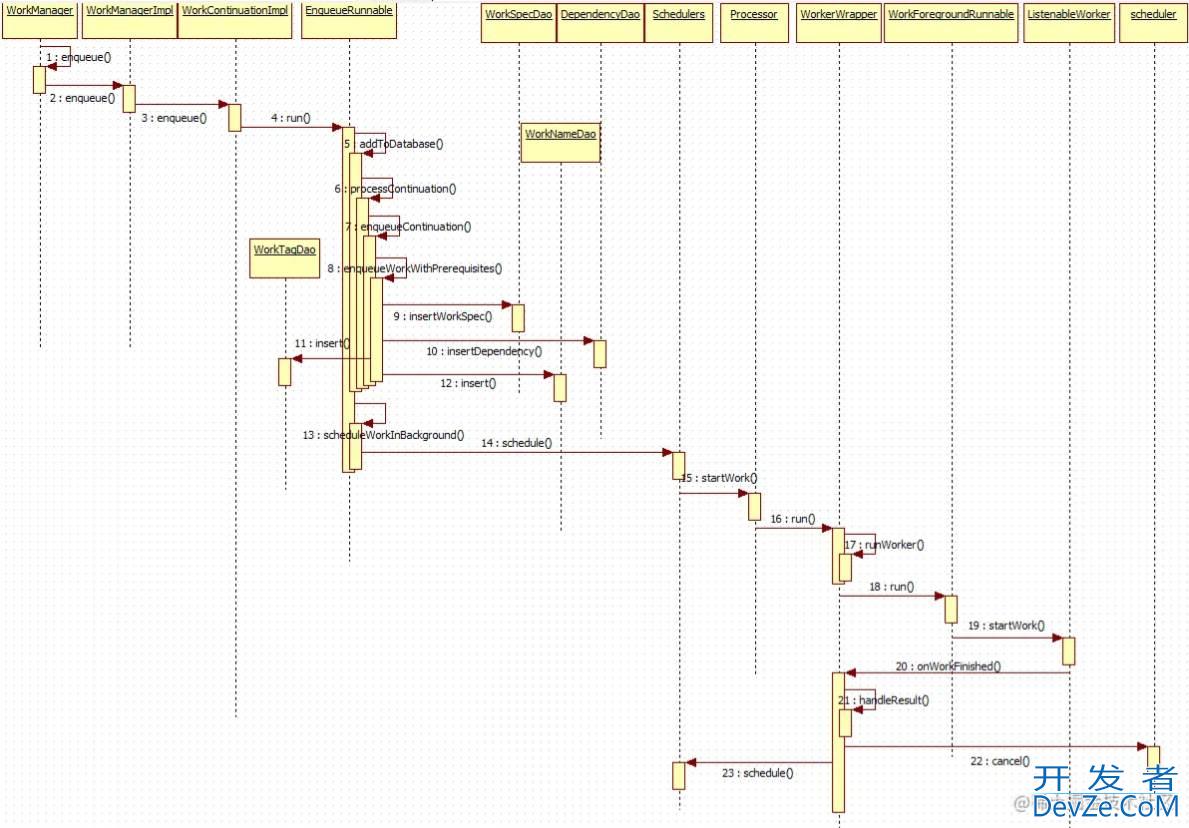Click the activation bar on WorkManagerImpl lifeline
Viewport: 1189px width, 828px height.
[129, 99]
